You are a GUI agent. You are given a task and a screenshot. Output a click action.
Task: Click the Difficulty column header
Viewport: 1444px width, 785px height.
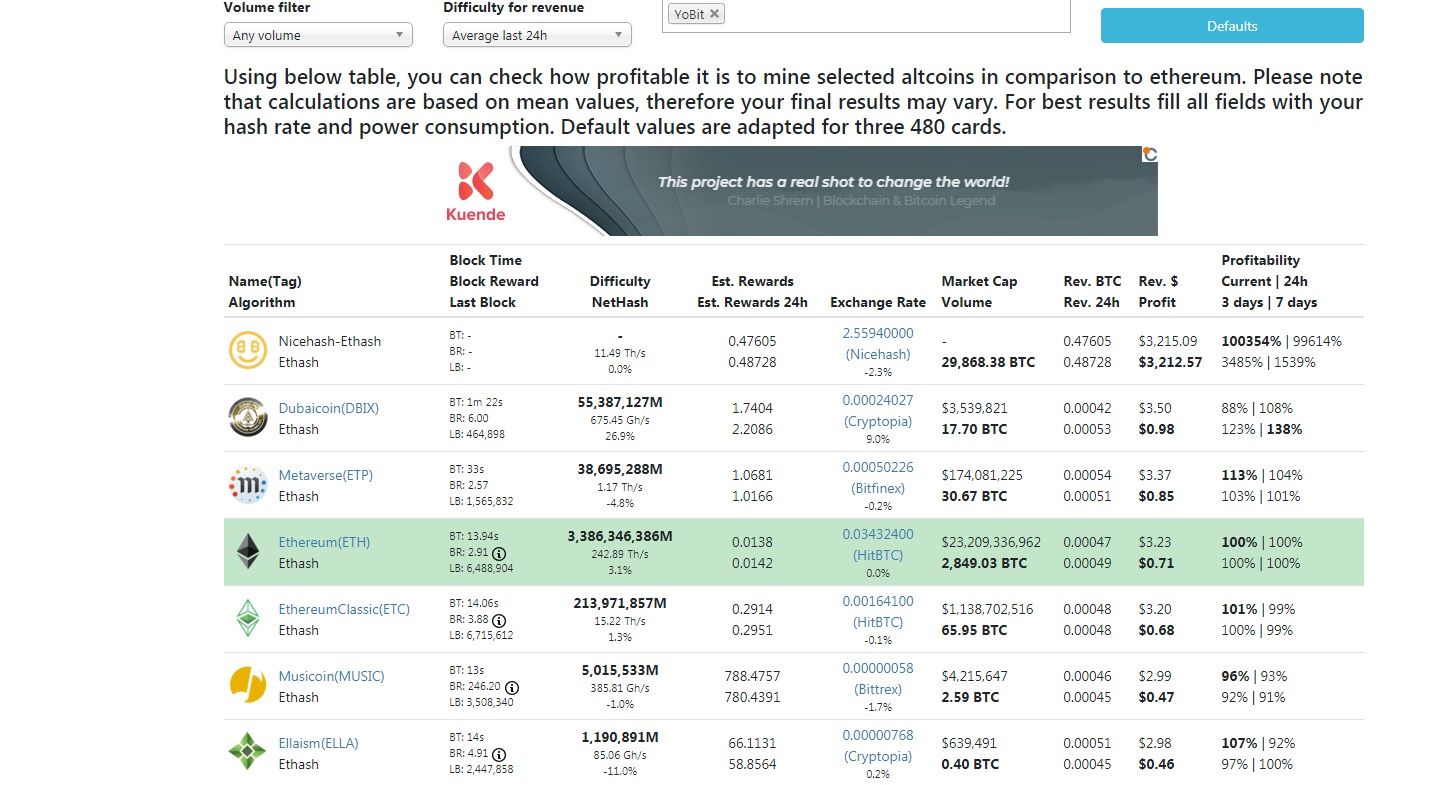pyautogui.click(x=620, y=281)
